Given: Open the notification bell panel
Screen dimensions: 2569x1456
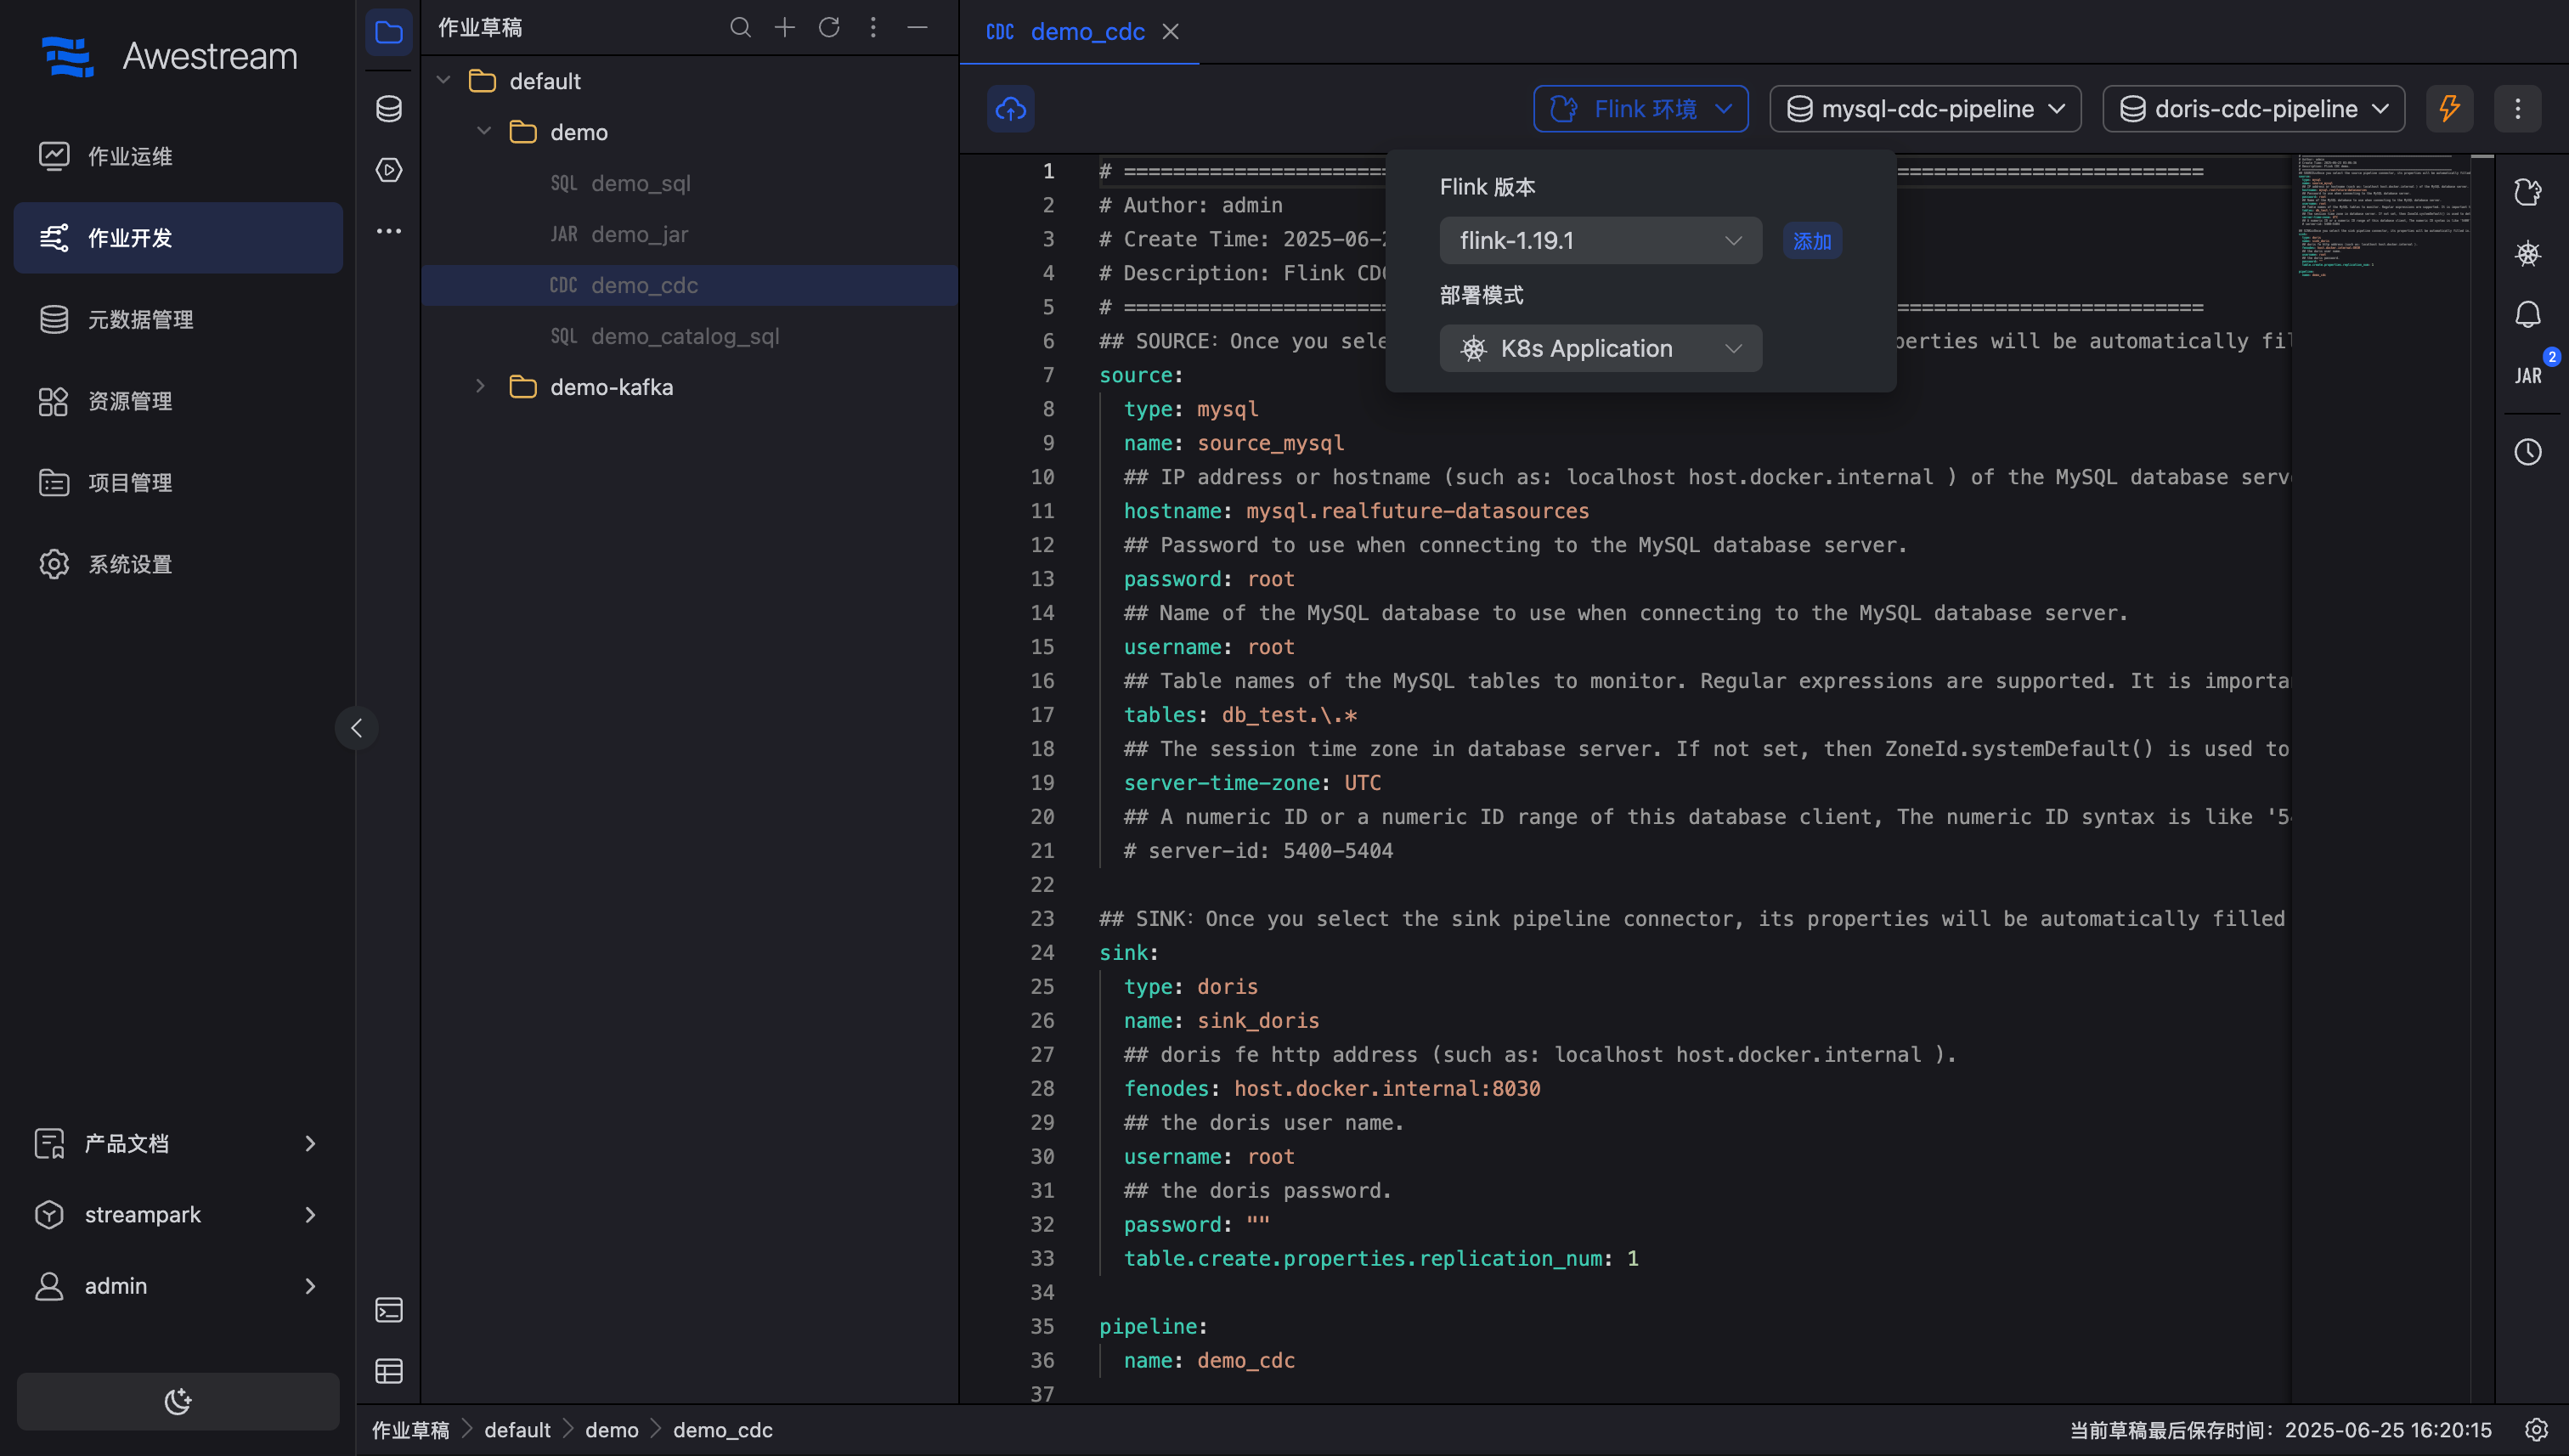Looking at the screenshot, I should 2527,315.
